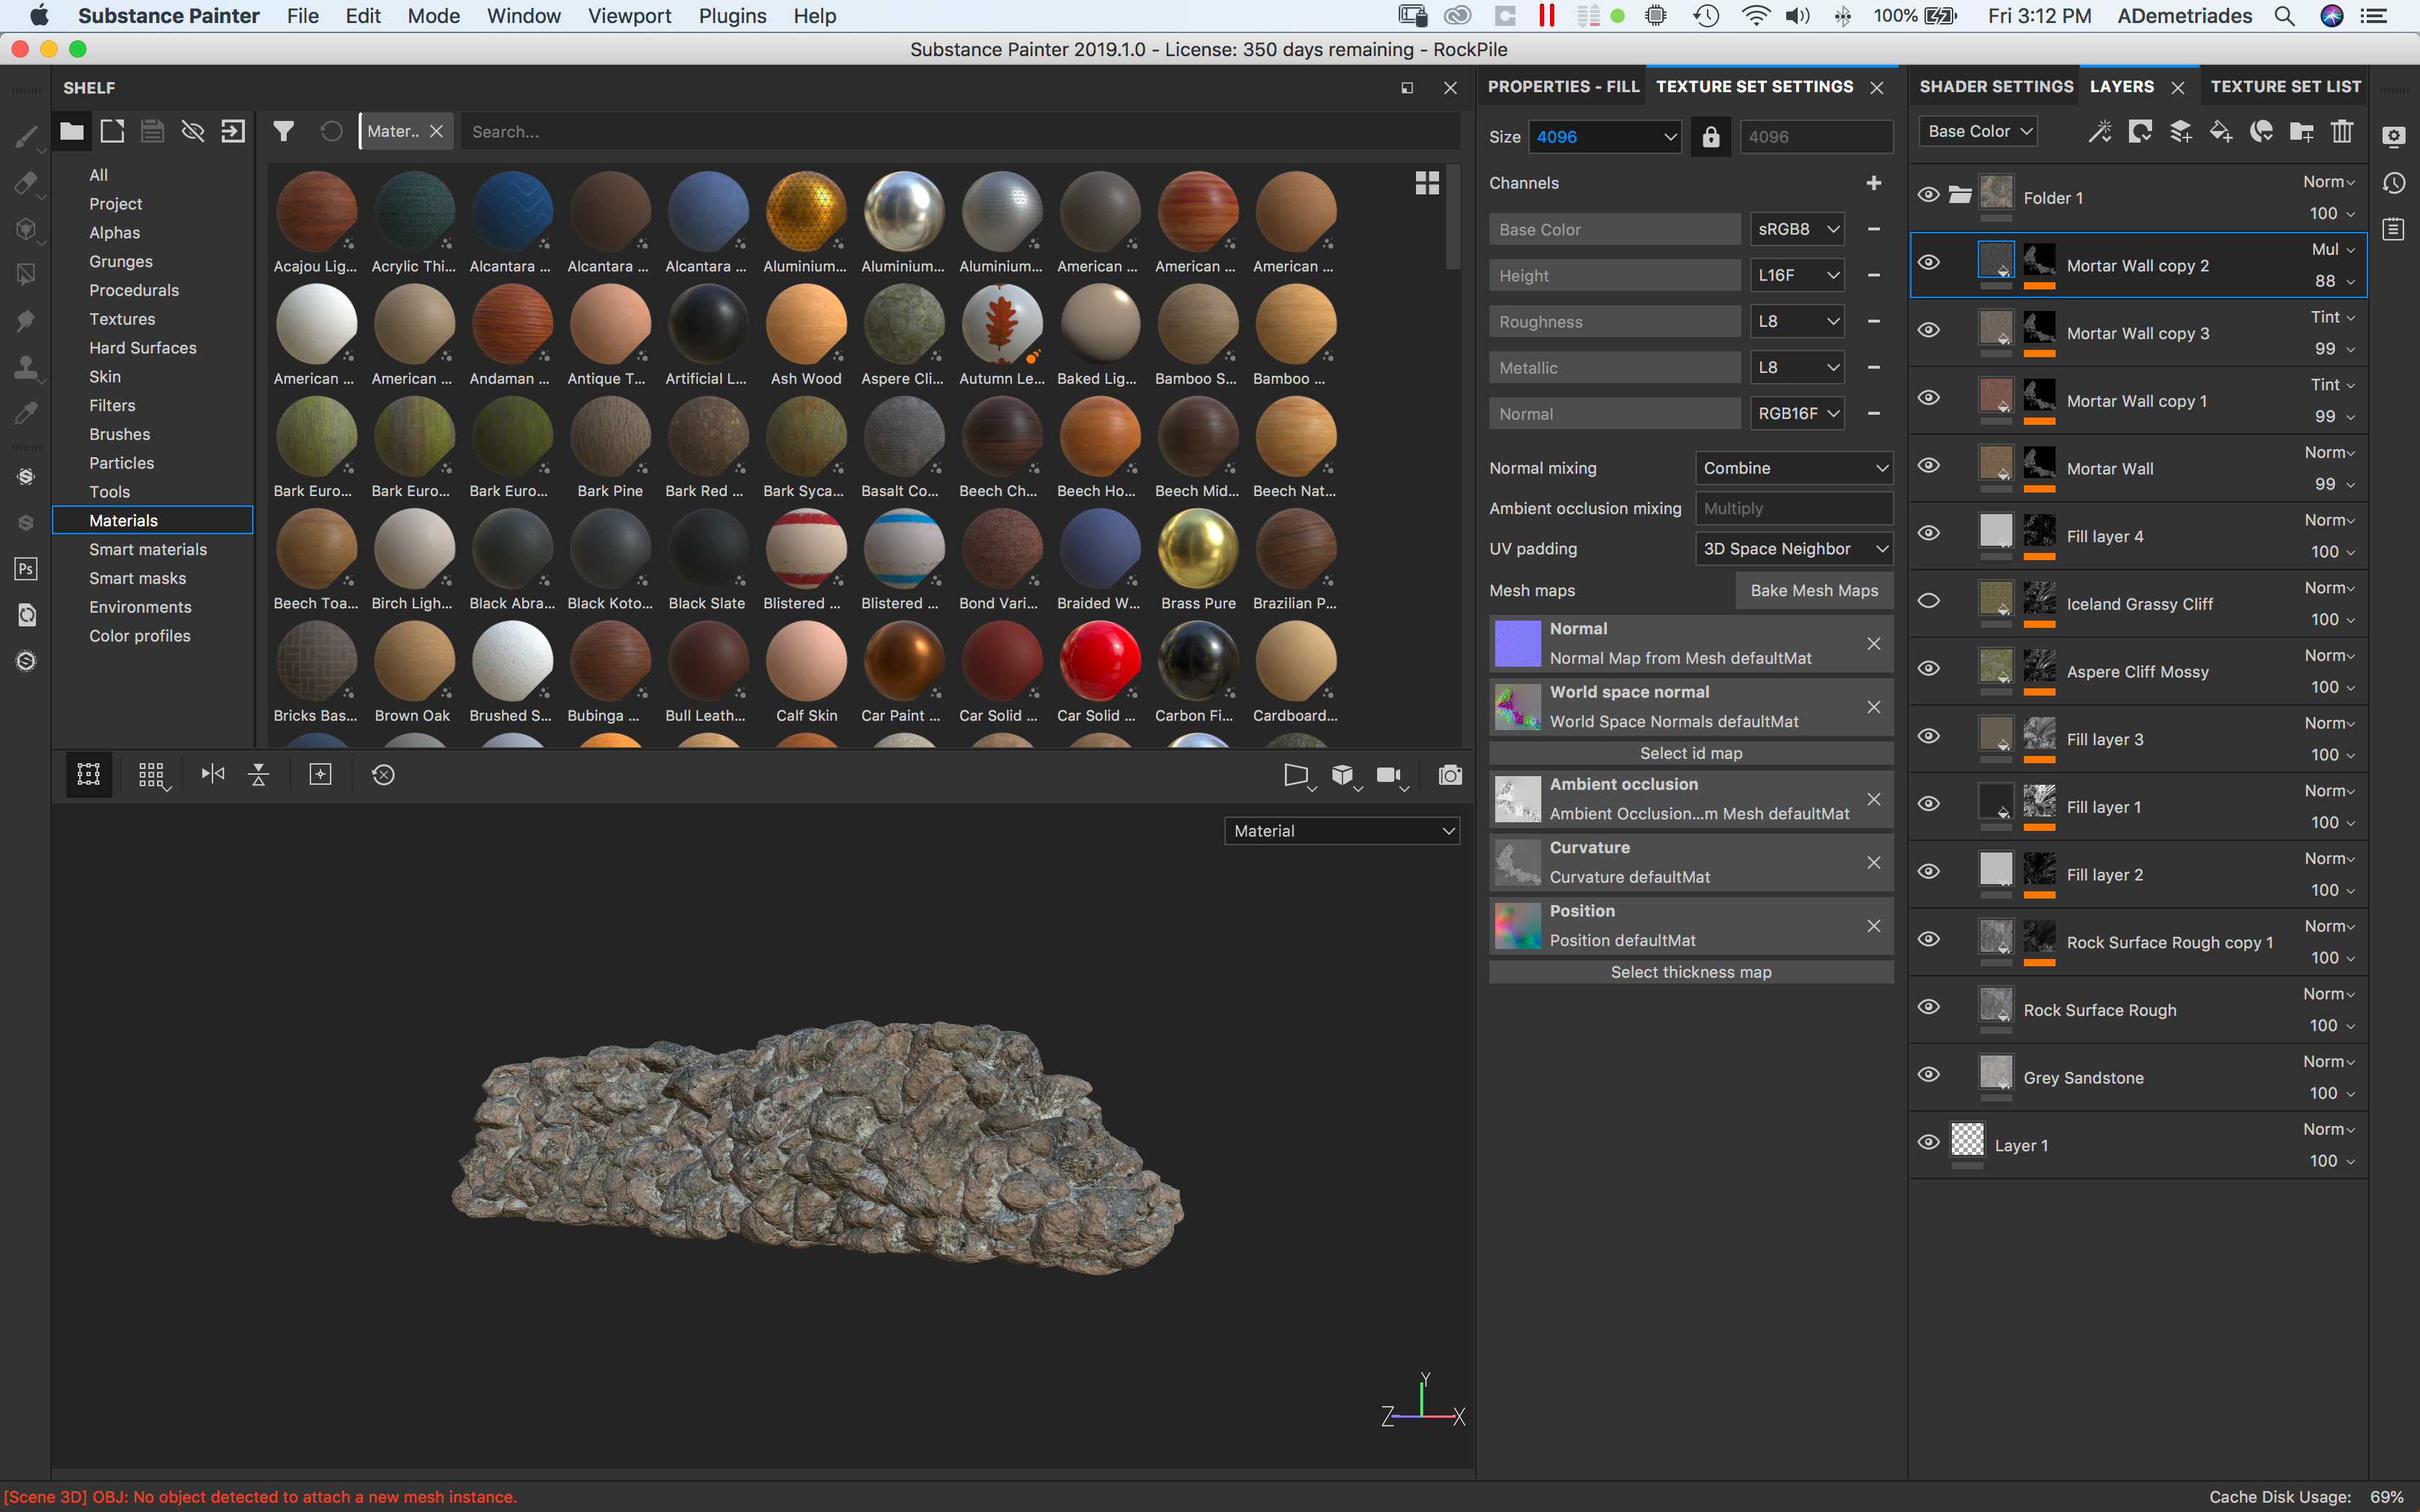Click the Normal mesh map color swatch
Viewport: 2420px width, 1512px height.
[x=1517, y=643]
